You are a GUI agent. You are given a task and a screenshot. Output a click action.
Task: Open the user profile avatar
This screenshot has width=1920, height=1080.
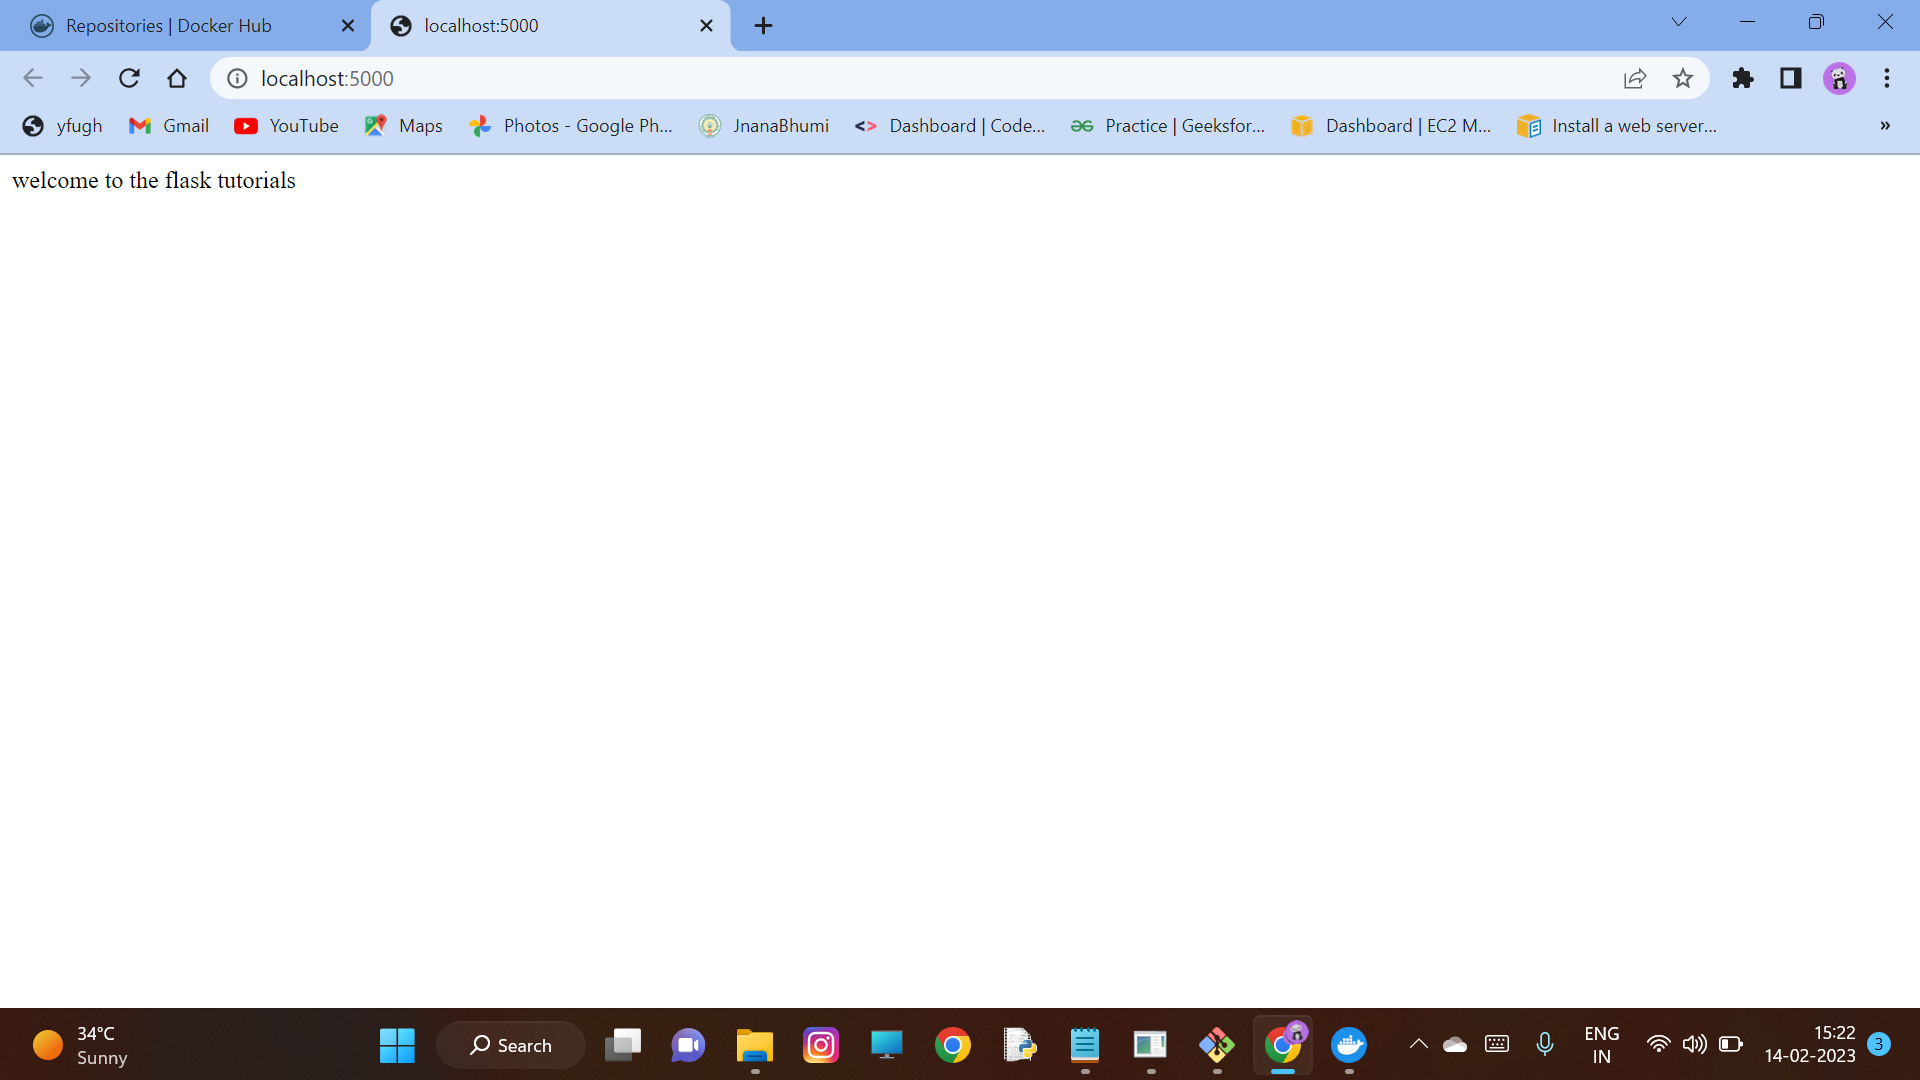pos(1839,78)
